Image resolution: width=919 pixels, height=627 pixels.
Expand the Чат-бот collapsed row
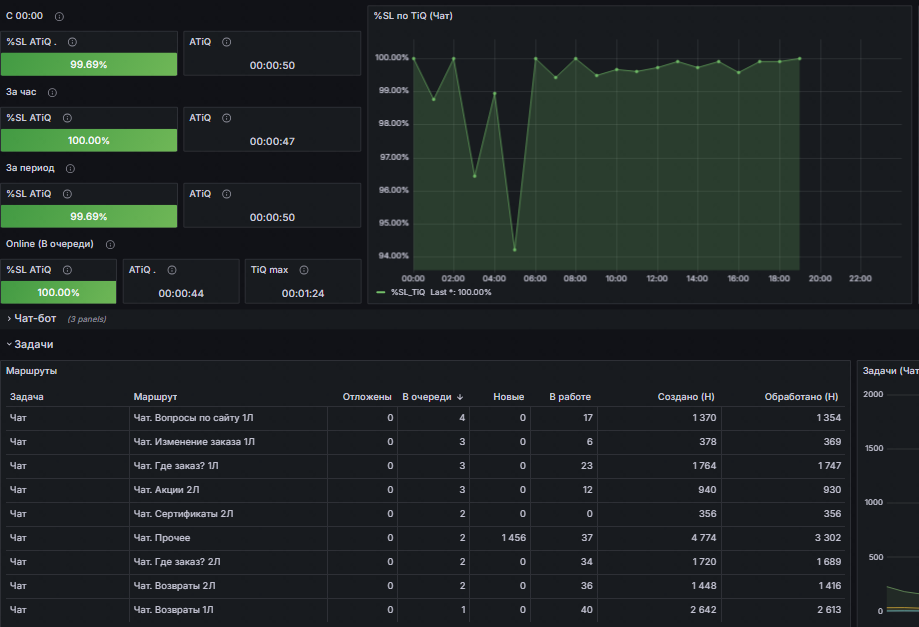35,318
